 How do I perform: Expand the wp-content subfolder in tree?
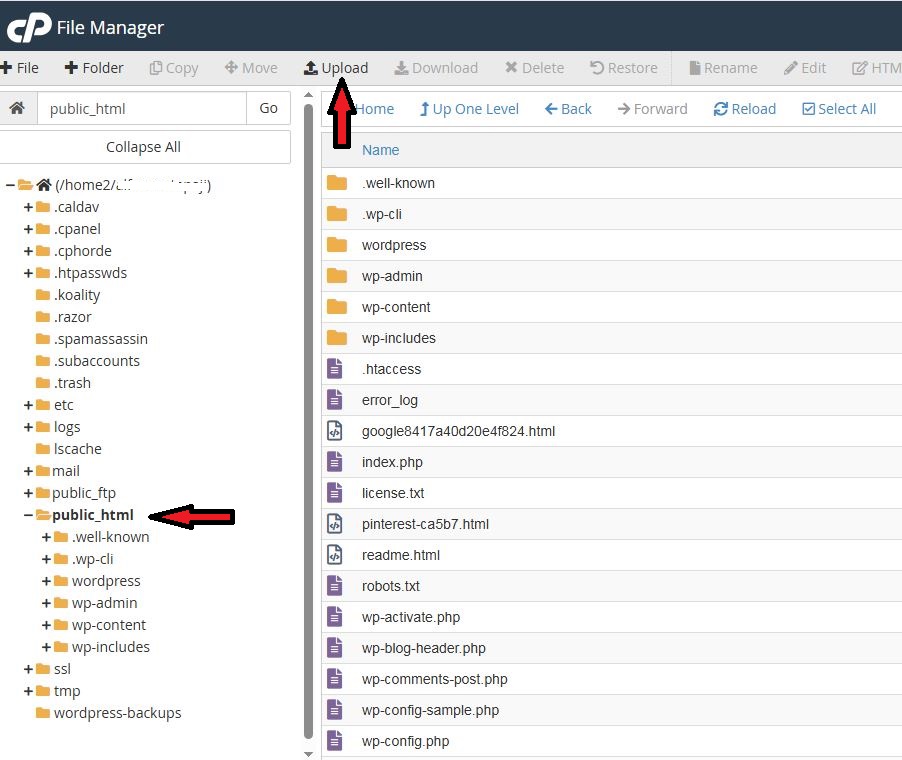pyautogui.click(x=47, y=625)
